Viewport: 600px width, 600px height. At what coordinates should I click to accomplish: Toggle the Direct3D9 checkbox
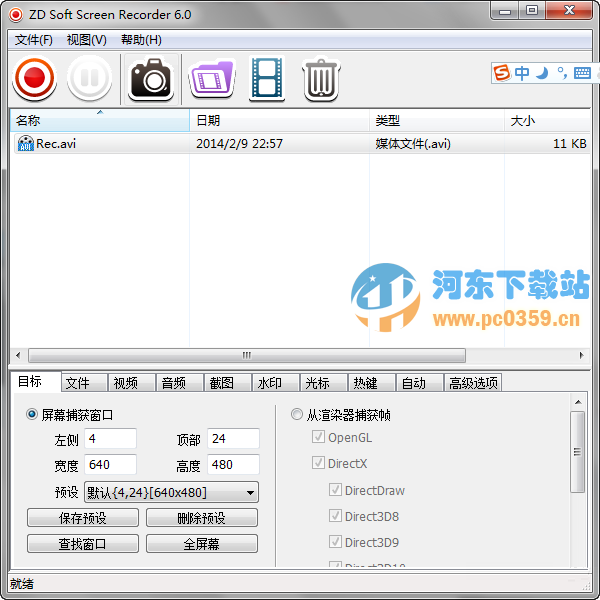pyautogui.click(x=335, y=541)
